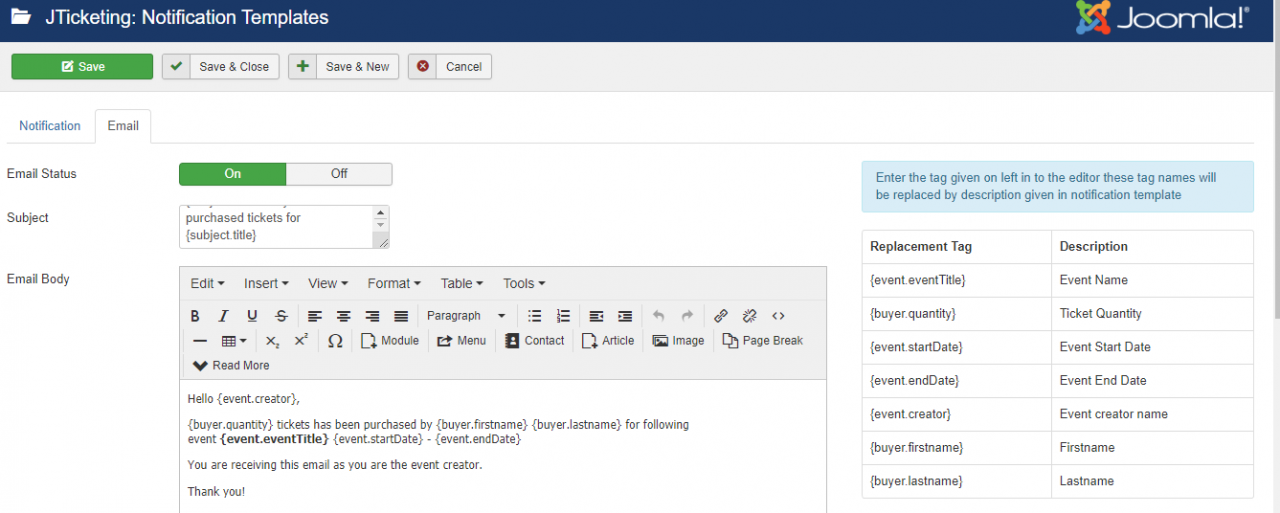Toggle bold formatting in editor
The image size is (1280, 513).
pos(196,316)
